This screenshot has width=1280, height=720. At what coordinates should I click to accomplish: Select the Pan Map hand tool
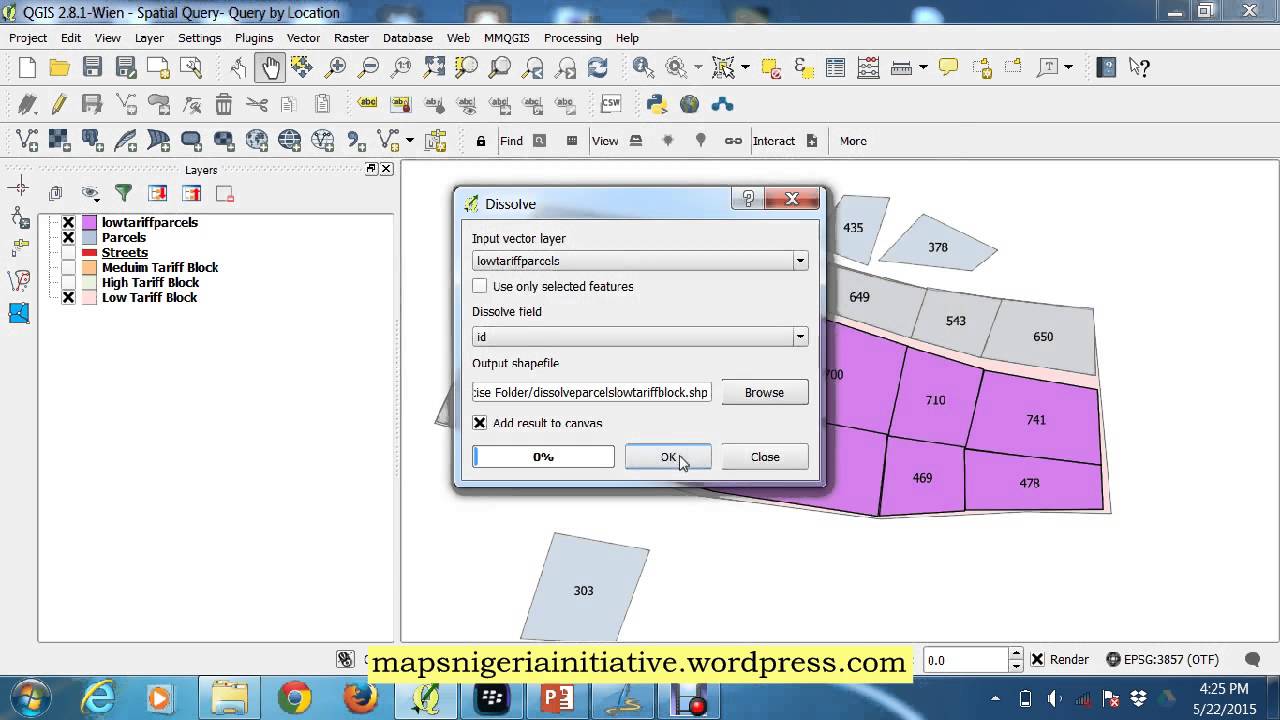click(271, 67)
